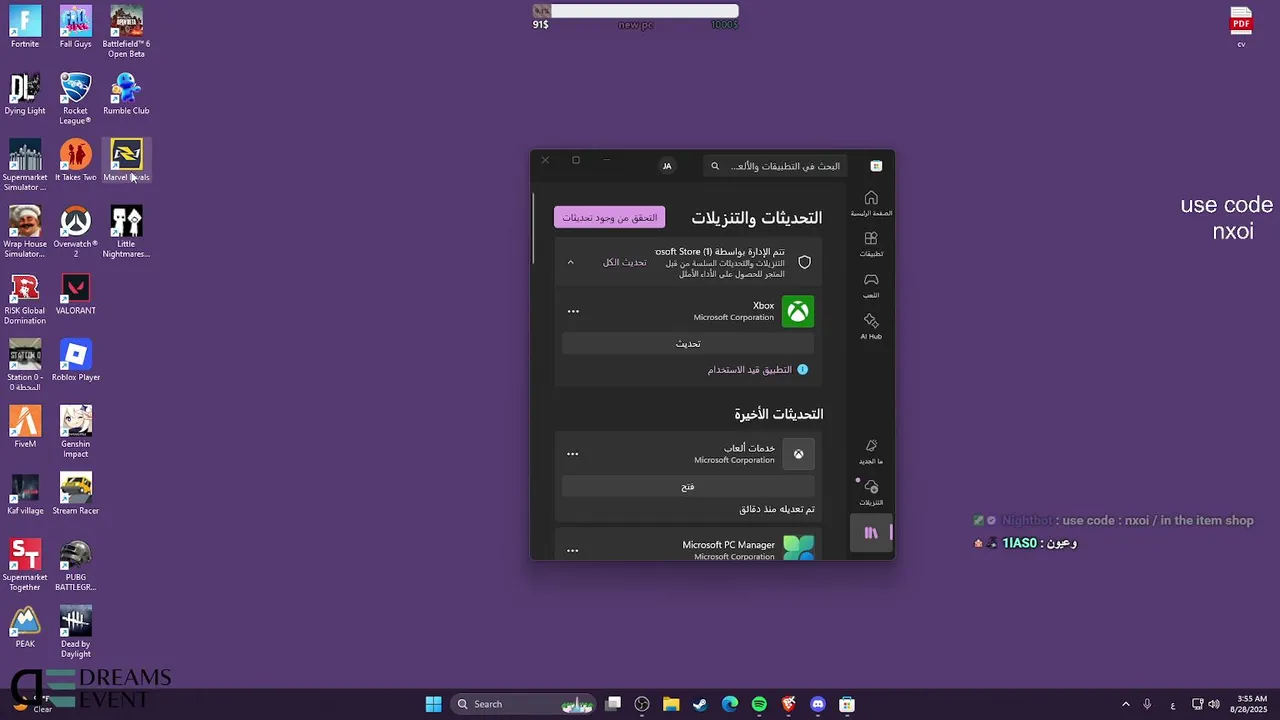Select the Marvel Rivals desktop icon
This screenshot has width=1280, height=720.
[126, 160]
